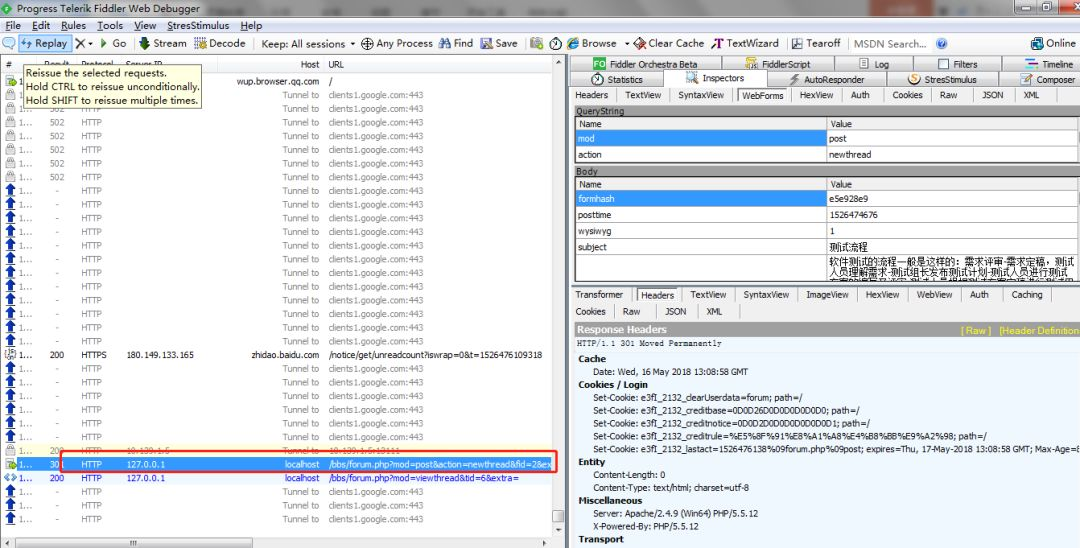The width and height of the screenshot is (1080, 548).
Task: Select the formhash row in Body grid
Action: coord(827,199)
